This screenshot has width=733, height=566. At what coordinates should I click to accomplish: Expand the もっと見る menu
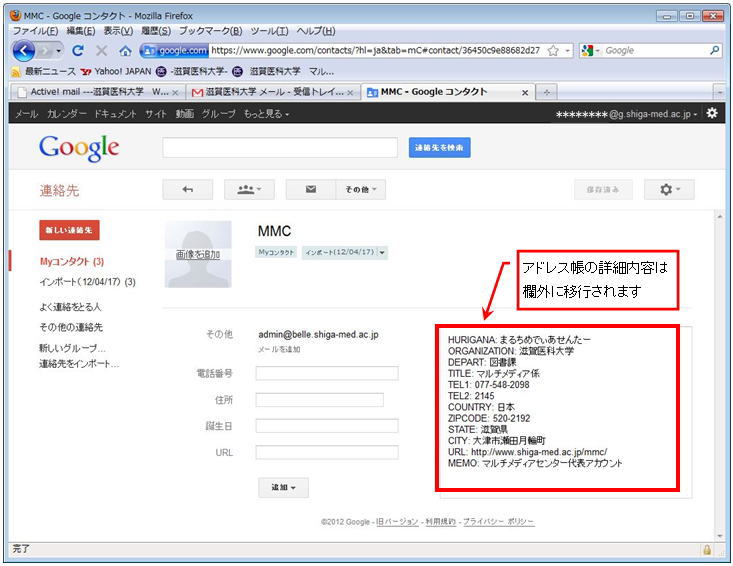(x=266, y=114)
